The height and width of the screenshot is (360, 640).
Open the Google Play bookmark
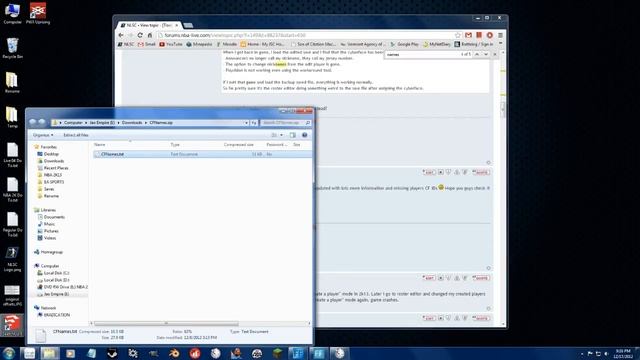point(404,44)
